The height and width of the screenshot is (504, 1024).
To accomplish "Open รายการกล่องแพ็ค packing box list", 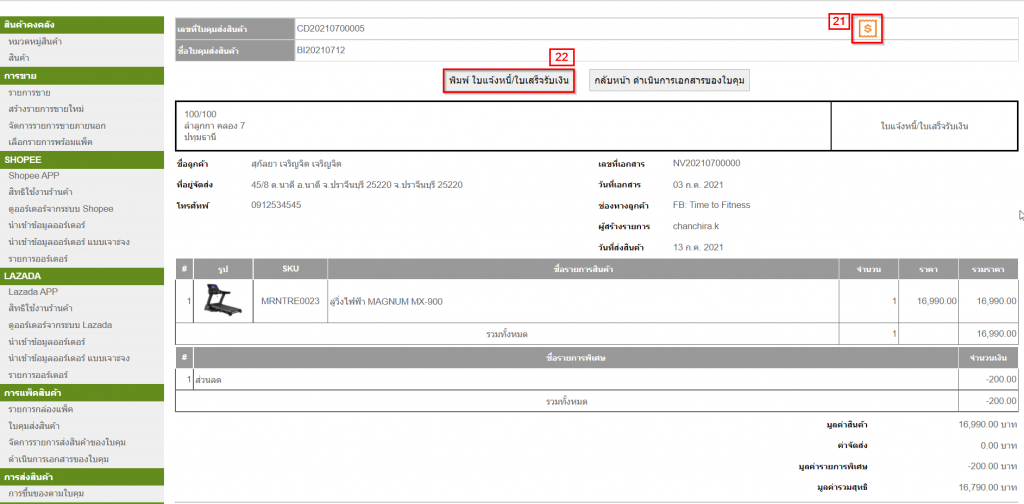I will [x=40, y=410].
